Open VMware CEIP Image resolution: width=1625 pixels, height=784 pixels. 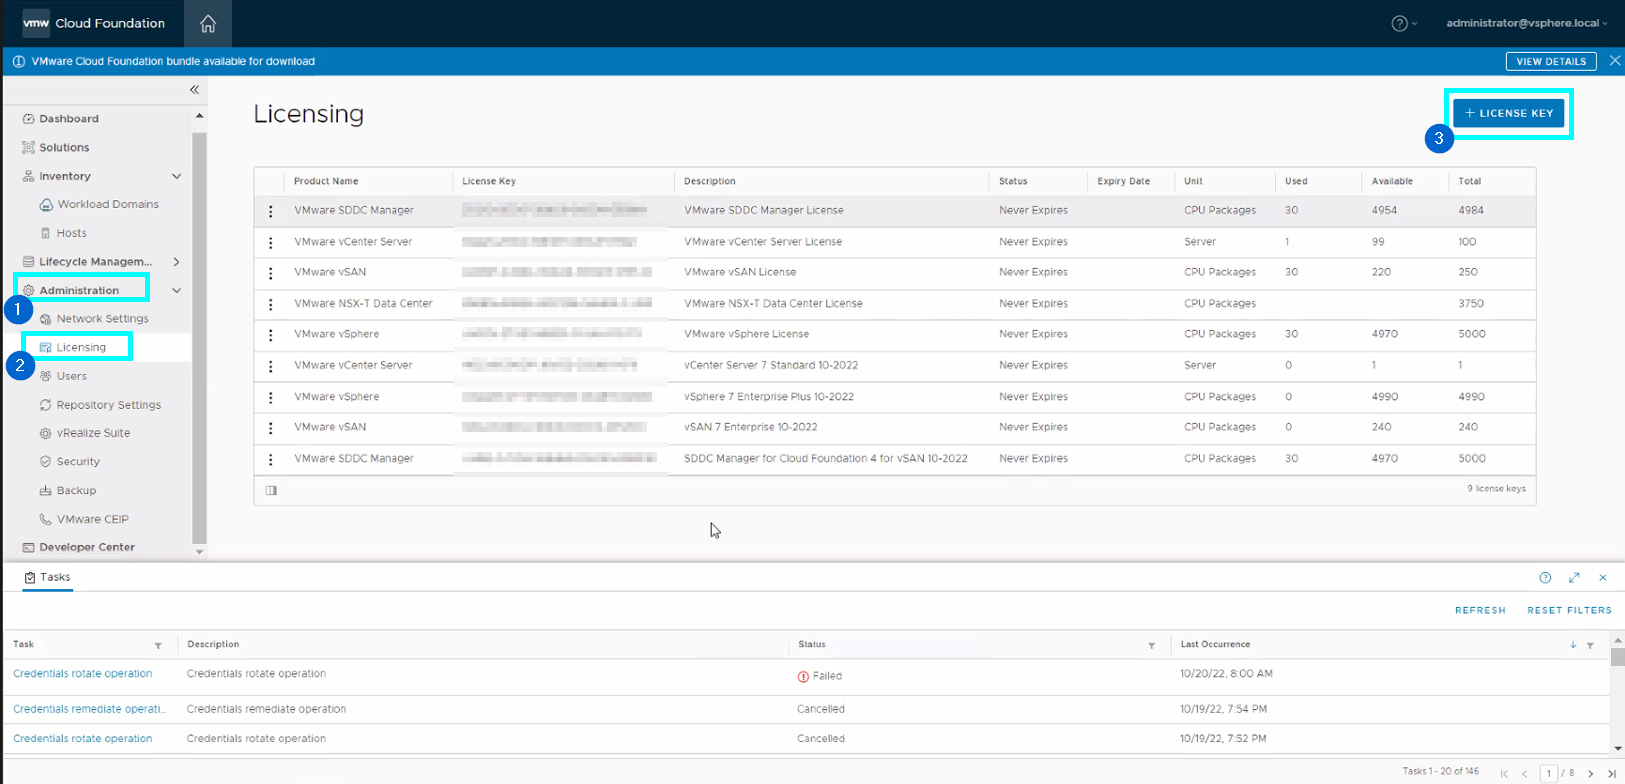pos(92,519)
